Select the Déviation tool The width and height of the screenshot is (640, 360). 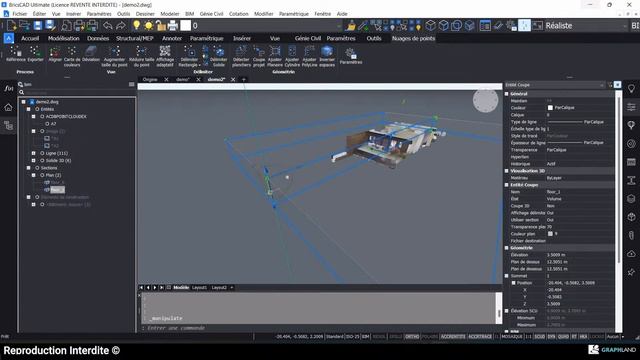click(x=91, y=54)
